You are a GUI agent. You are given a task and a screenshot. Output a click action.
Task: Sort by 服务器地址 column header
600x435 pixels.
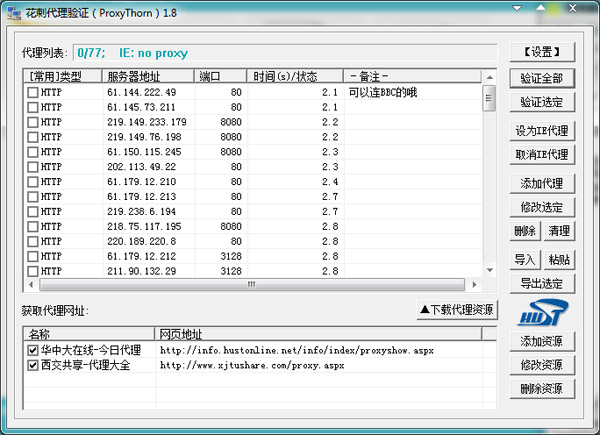146,76
